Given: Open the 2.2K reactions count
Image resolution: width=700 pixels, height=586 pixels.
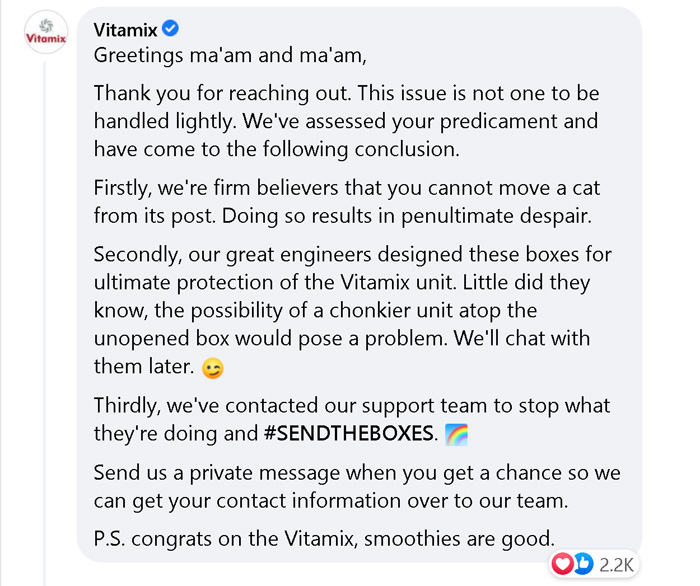Looking at the screenshot, I should (616, 564).
